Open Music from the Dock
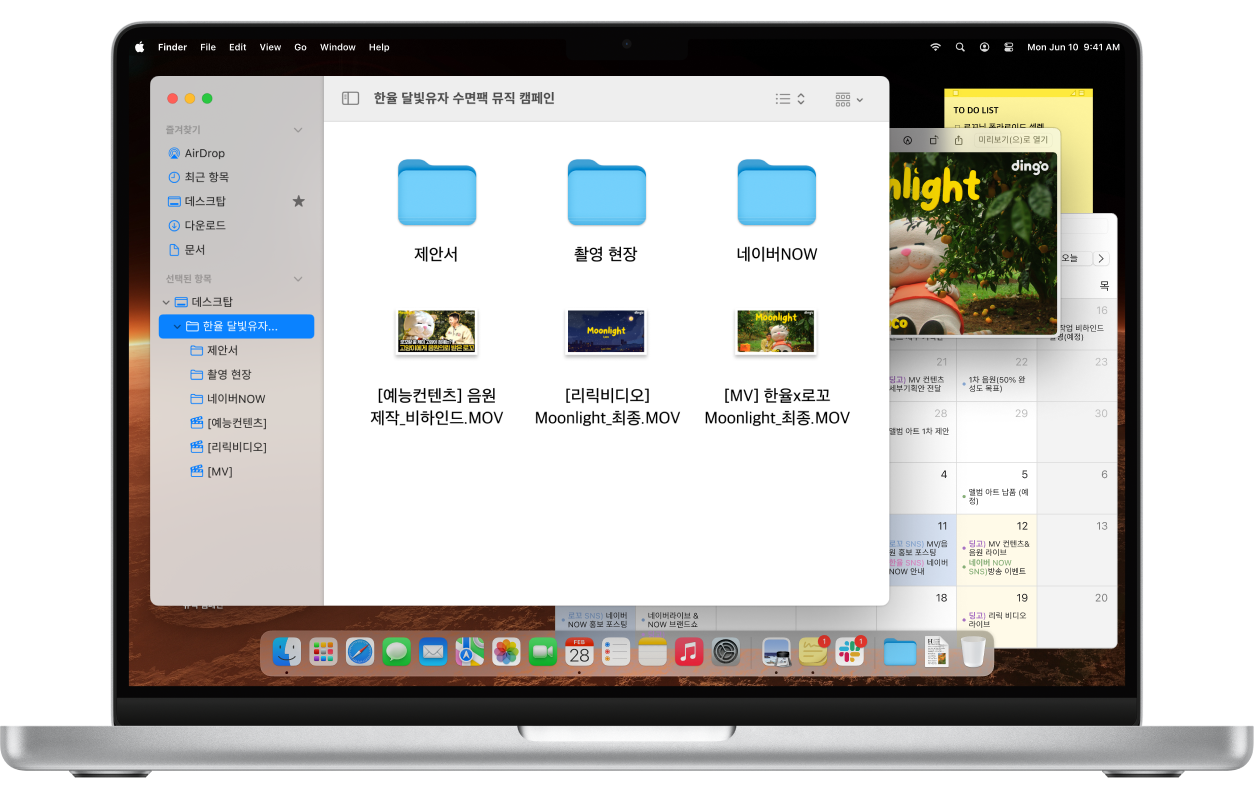1254x786 pixels. coord(688,652)
